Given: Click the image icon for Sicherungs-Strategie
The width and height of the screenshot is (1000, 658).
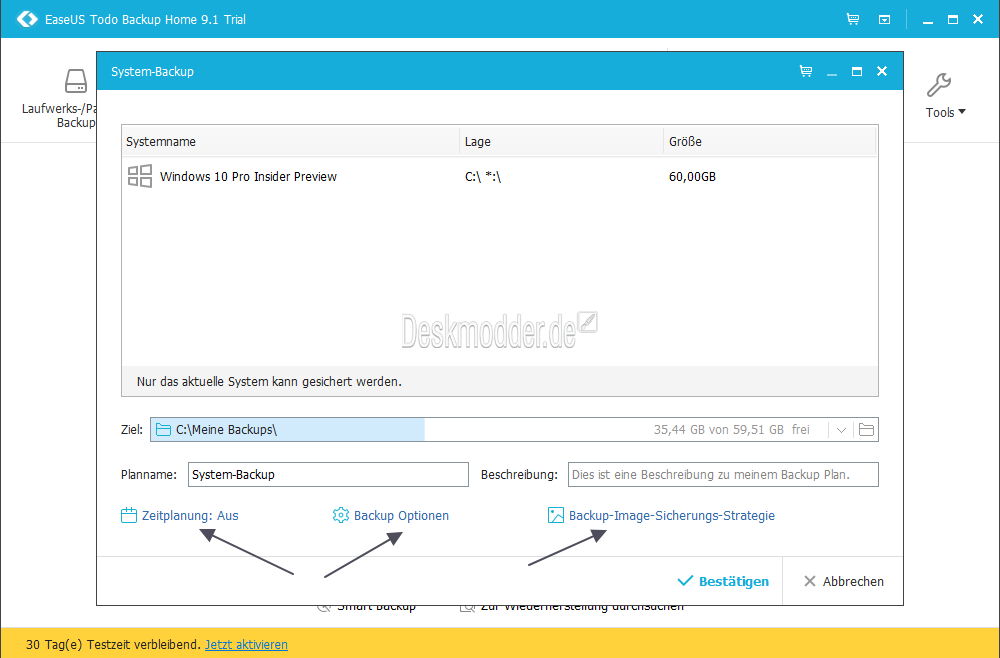Looking at the screenshot, I should 555,515.
